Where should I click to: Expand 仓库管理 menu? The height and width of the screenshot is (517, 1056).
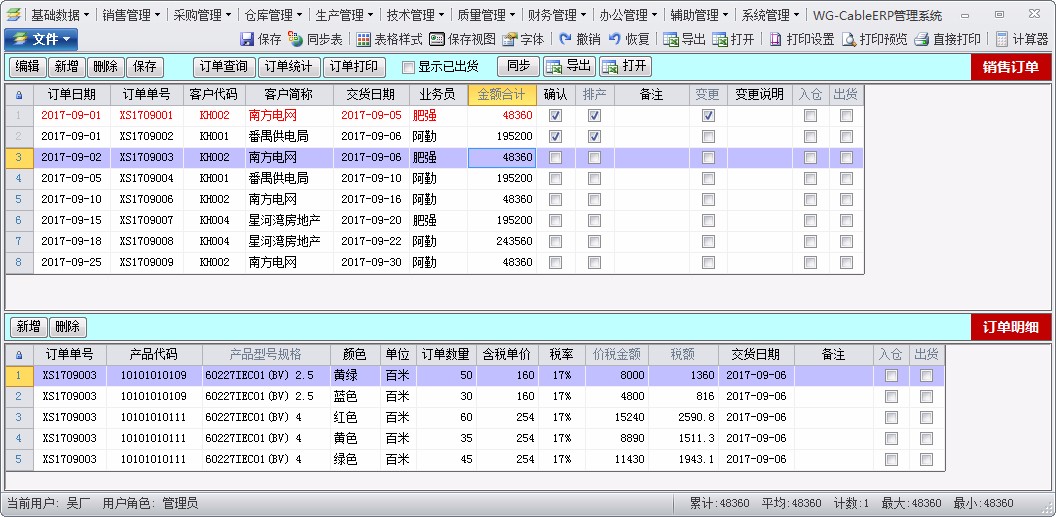tap(273, 15)
